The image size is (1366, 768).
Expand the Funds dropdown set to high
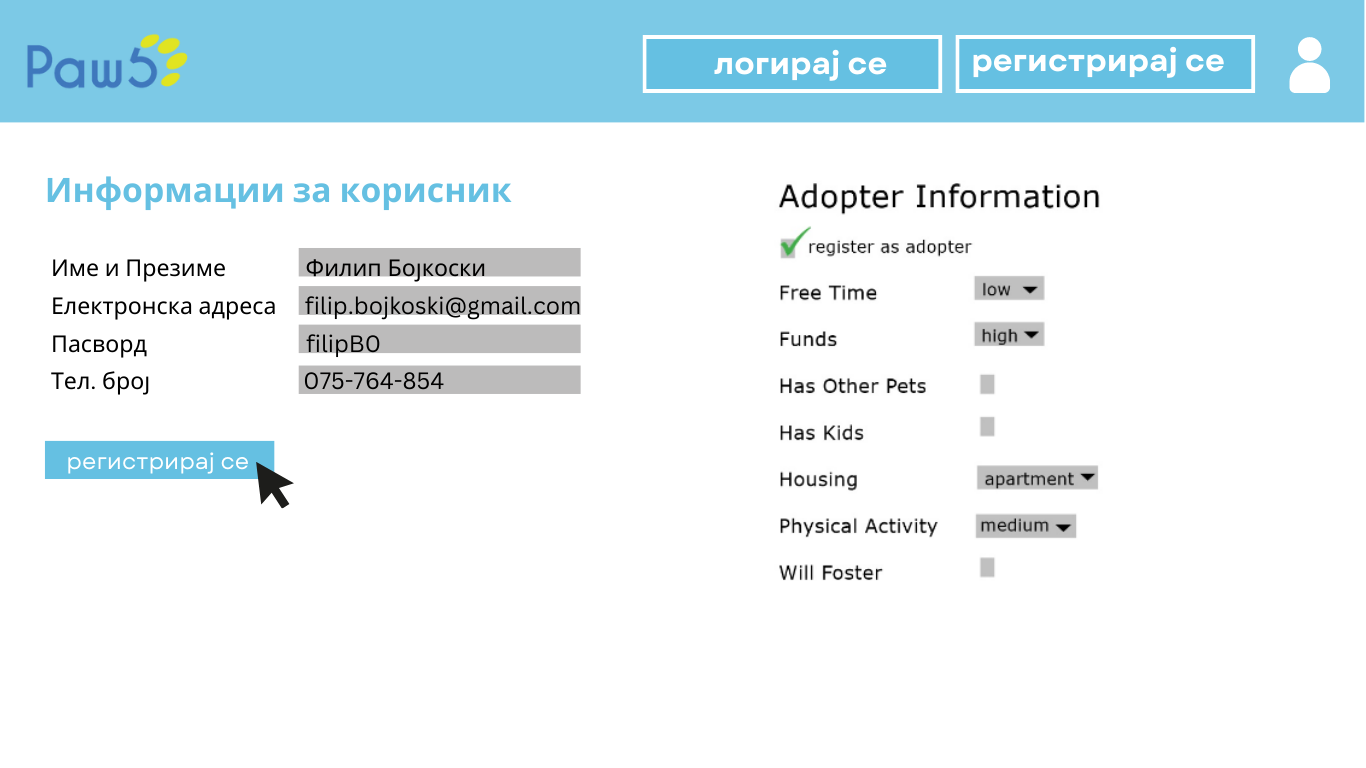[x=1009, y=335]
